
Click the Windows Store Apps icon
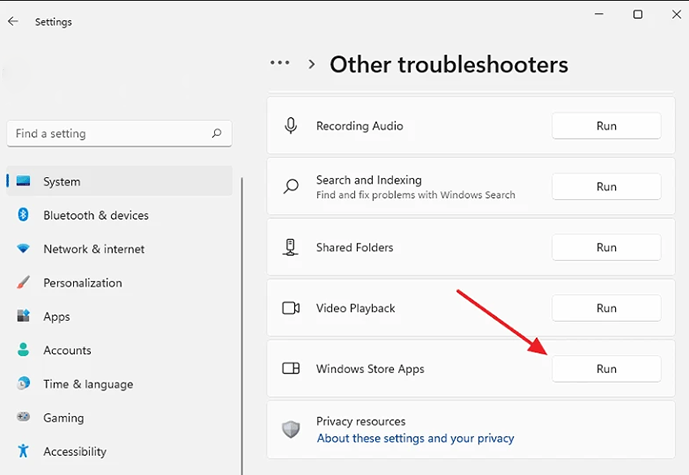pos(291,368)
